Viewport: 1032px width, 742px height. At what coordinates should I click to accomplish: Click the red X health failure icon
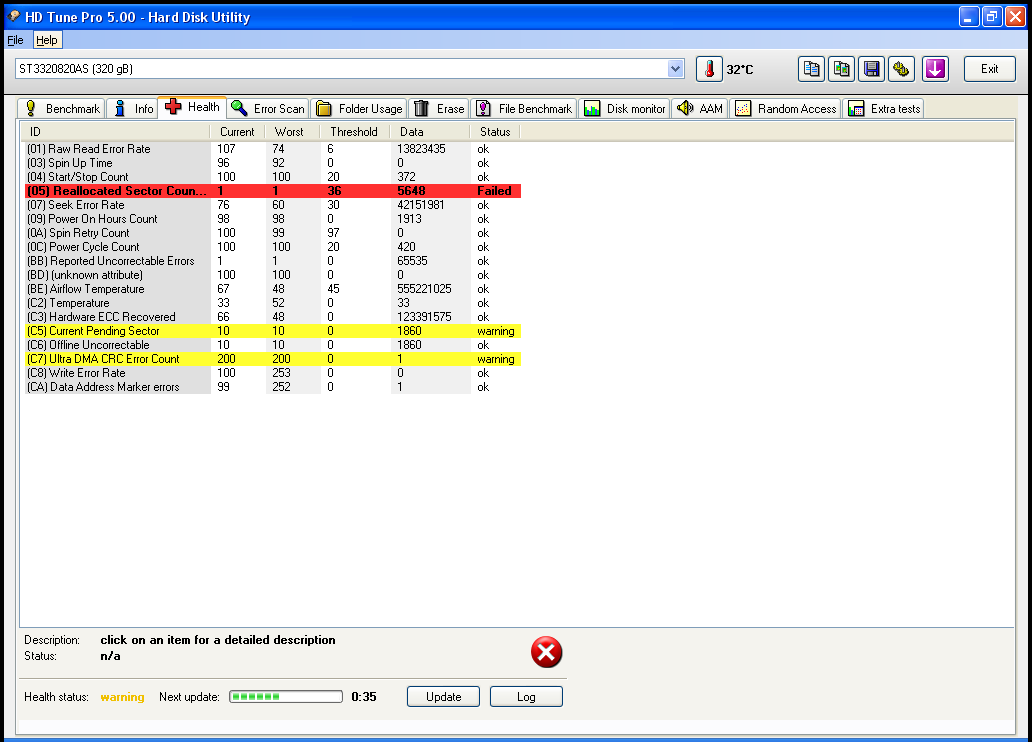[546, 652]
